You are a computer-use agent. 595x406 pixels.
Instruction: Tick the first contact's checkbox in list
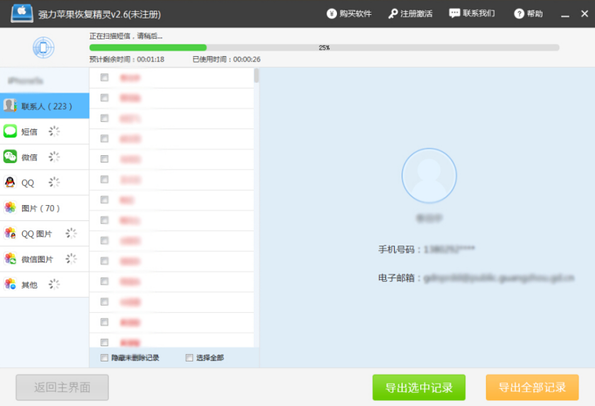104,77
